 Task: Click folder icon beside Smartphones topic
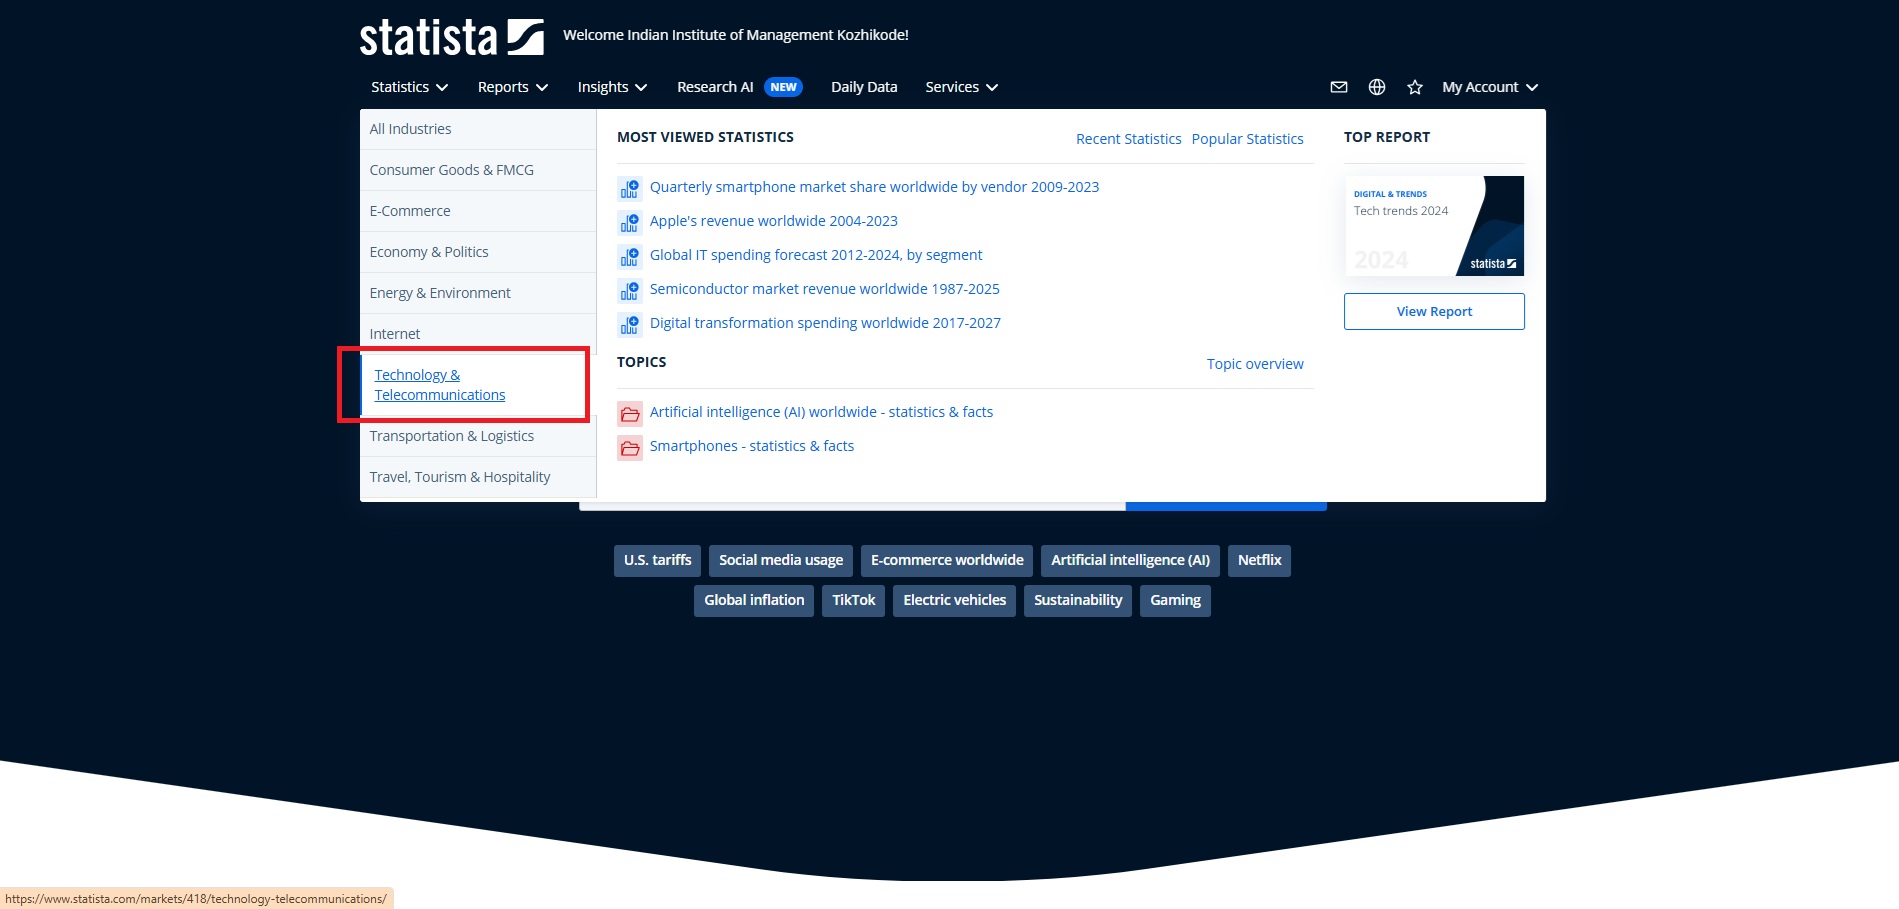629,447
